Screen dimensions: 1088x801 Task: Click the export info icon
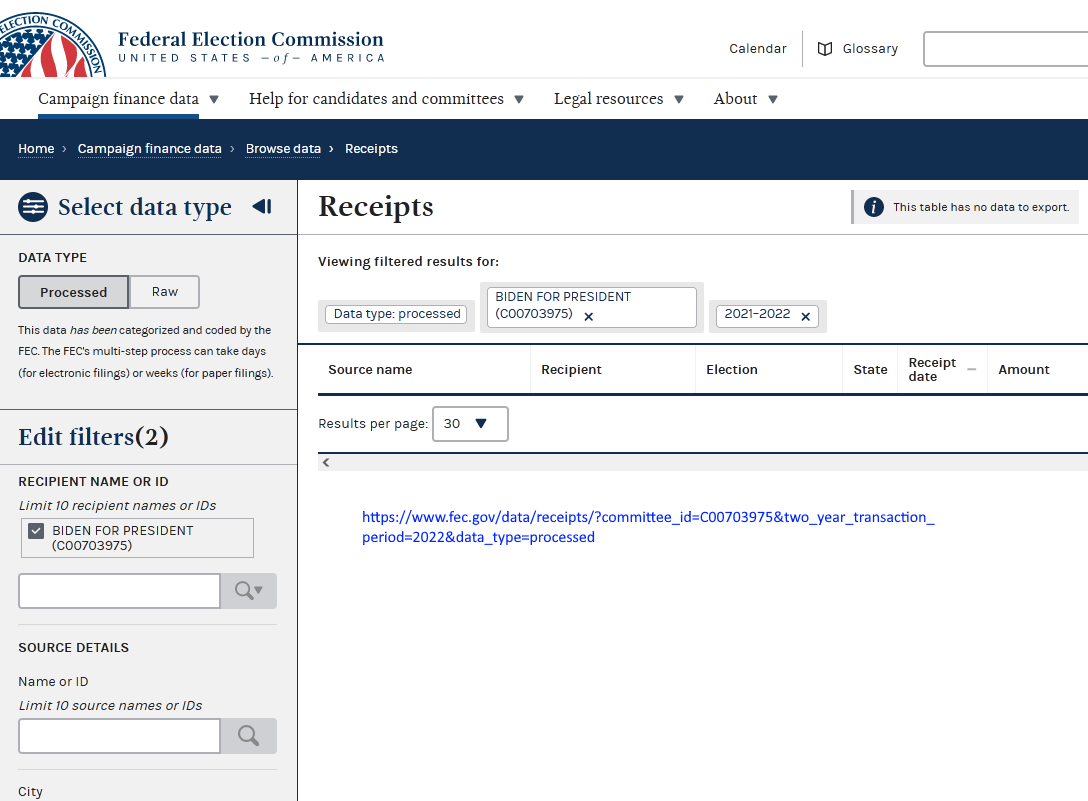pyautogui.click(x=874, y=207)
